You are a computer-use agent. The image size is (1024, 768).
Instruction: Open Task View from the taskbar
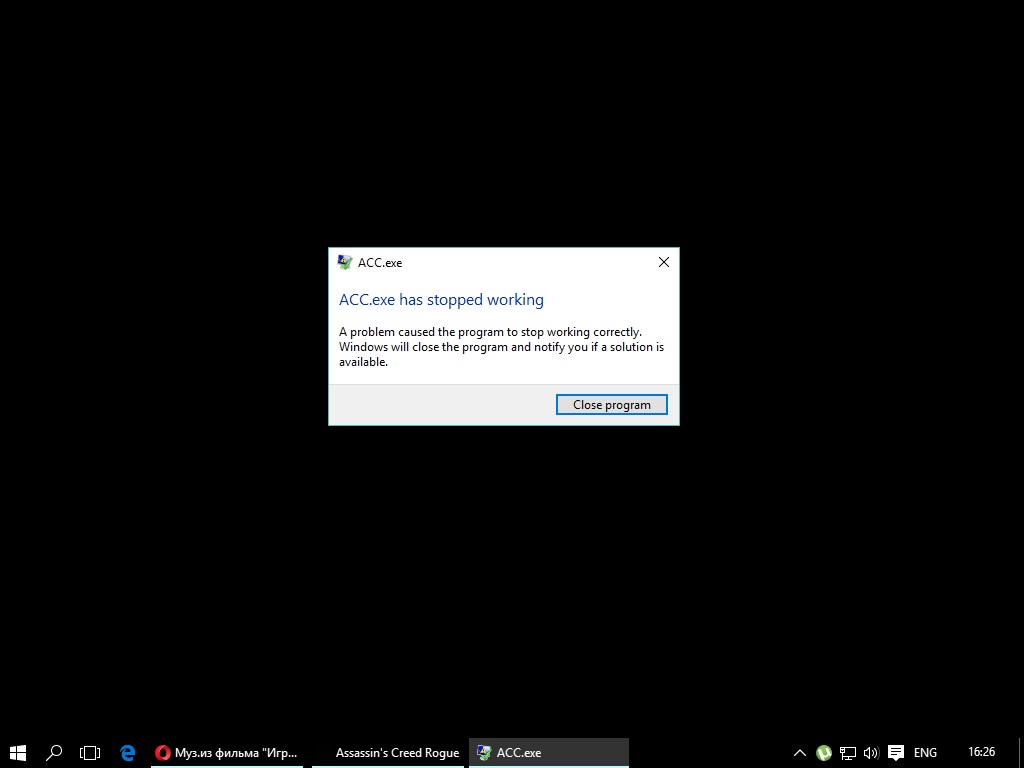coord(90,752)
